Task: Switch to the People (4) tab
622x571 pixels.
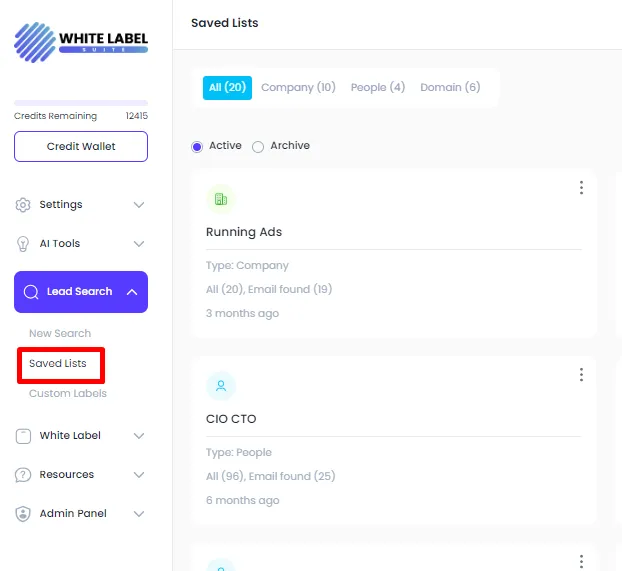Action: pos(378,87)
